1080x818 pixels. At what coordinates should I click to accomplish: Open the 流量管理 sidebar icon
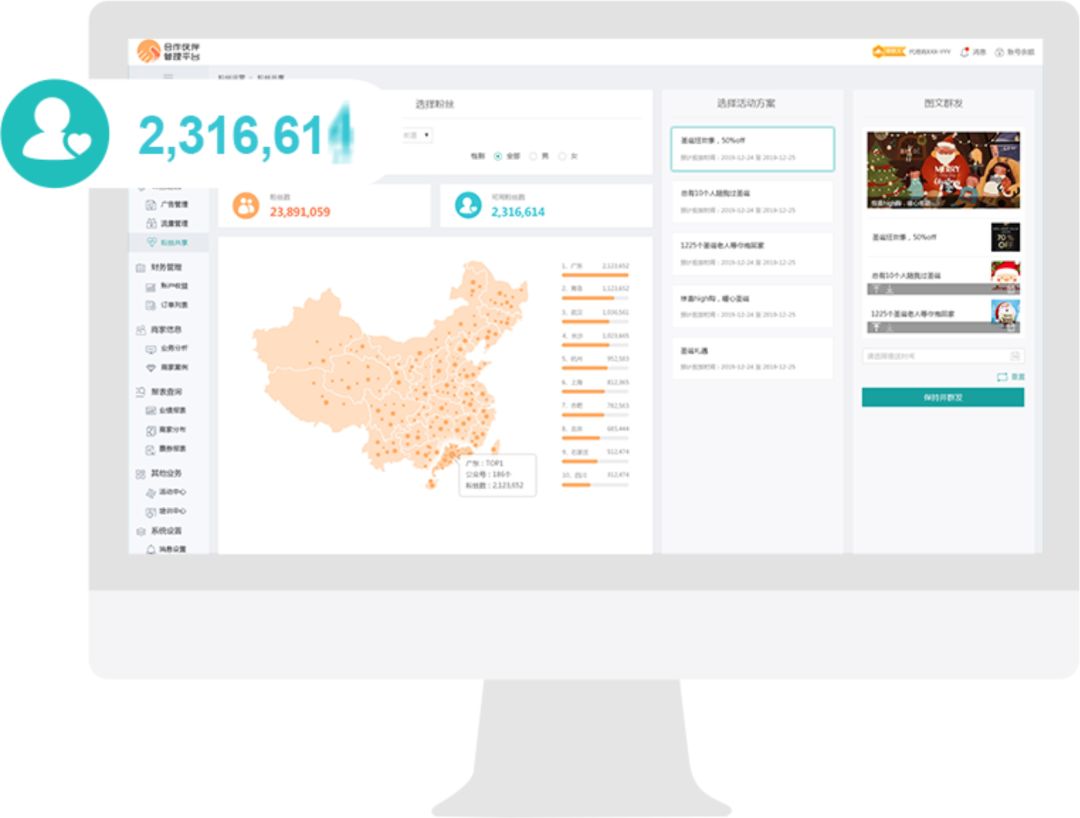151,223
